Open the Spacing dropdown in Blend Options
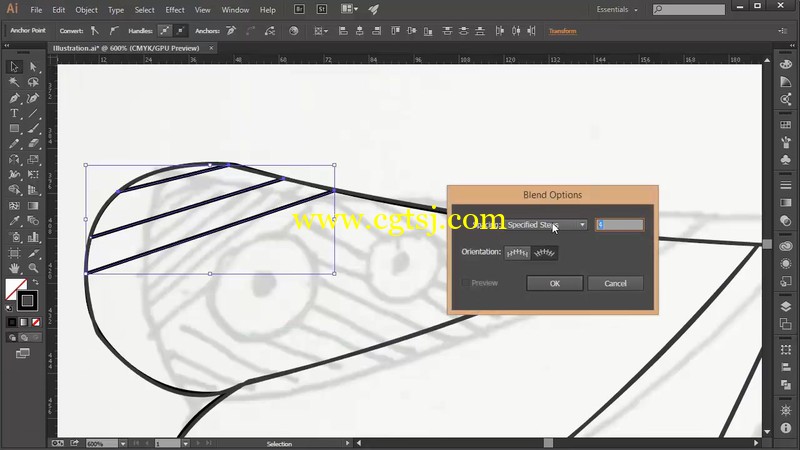The image size is (800, 450). click(x=546, y=224)
